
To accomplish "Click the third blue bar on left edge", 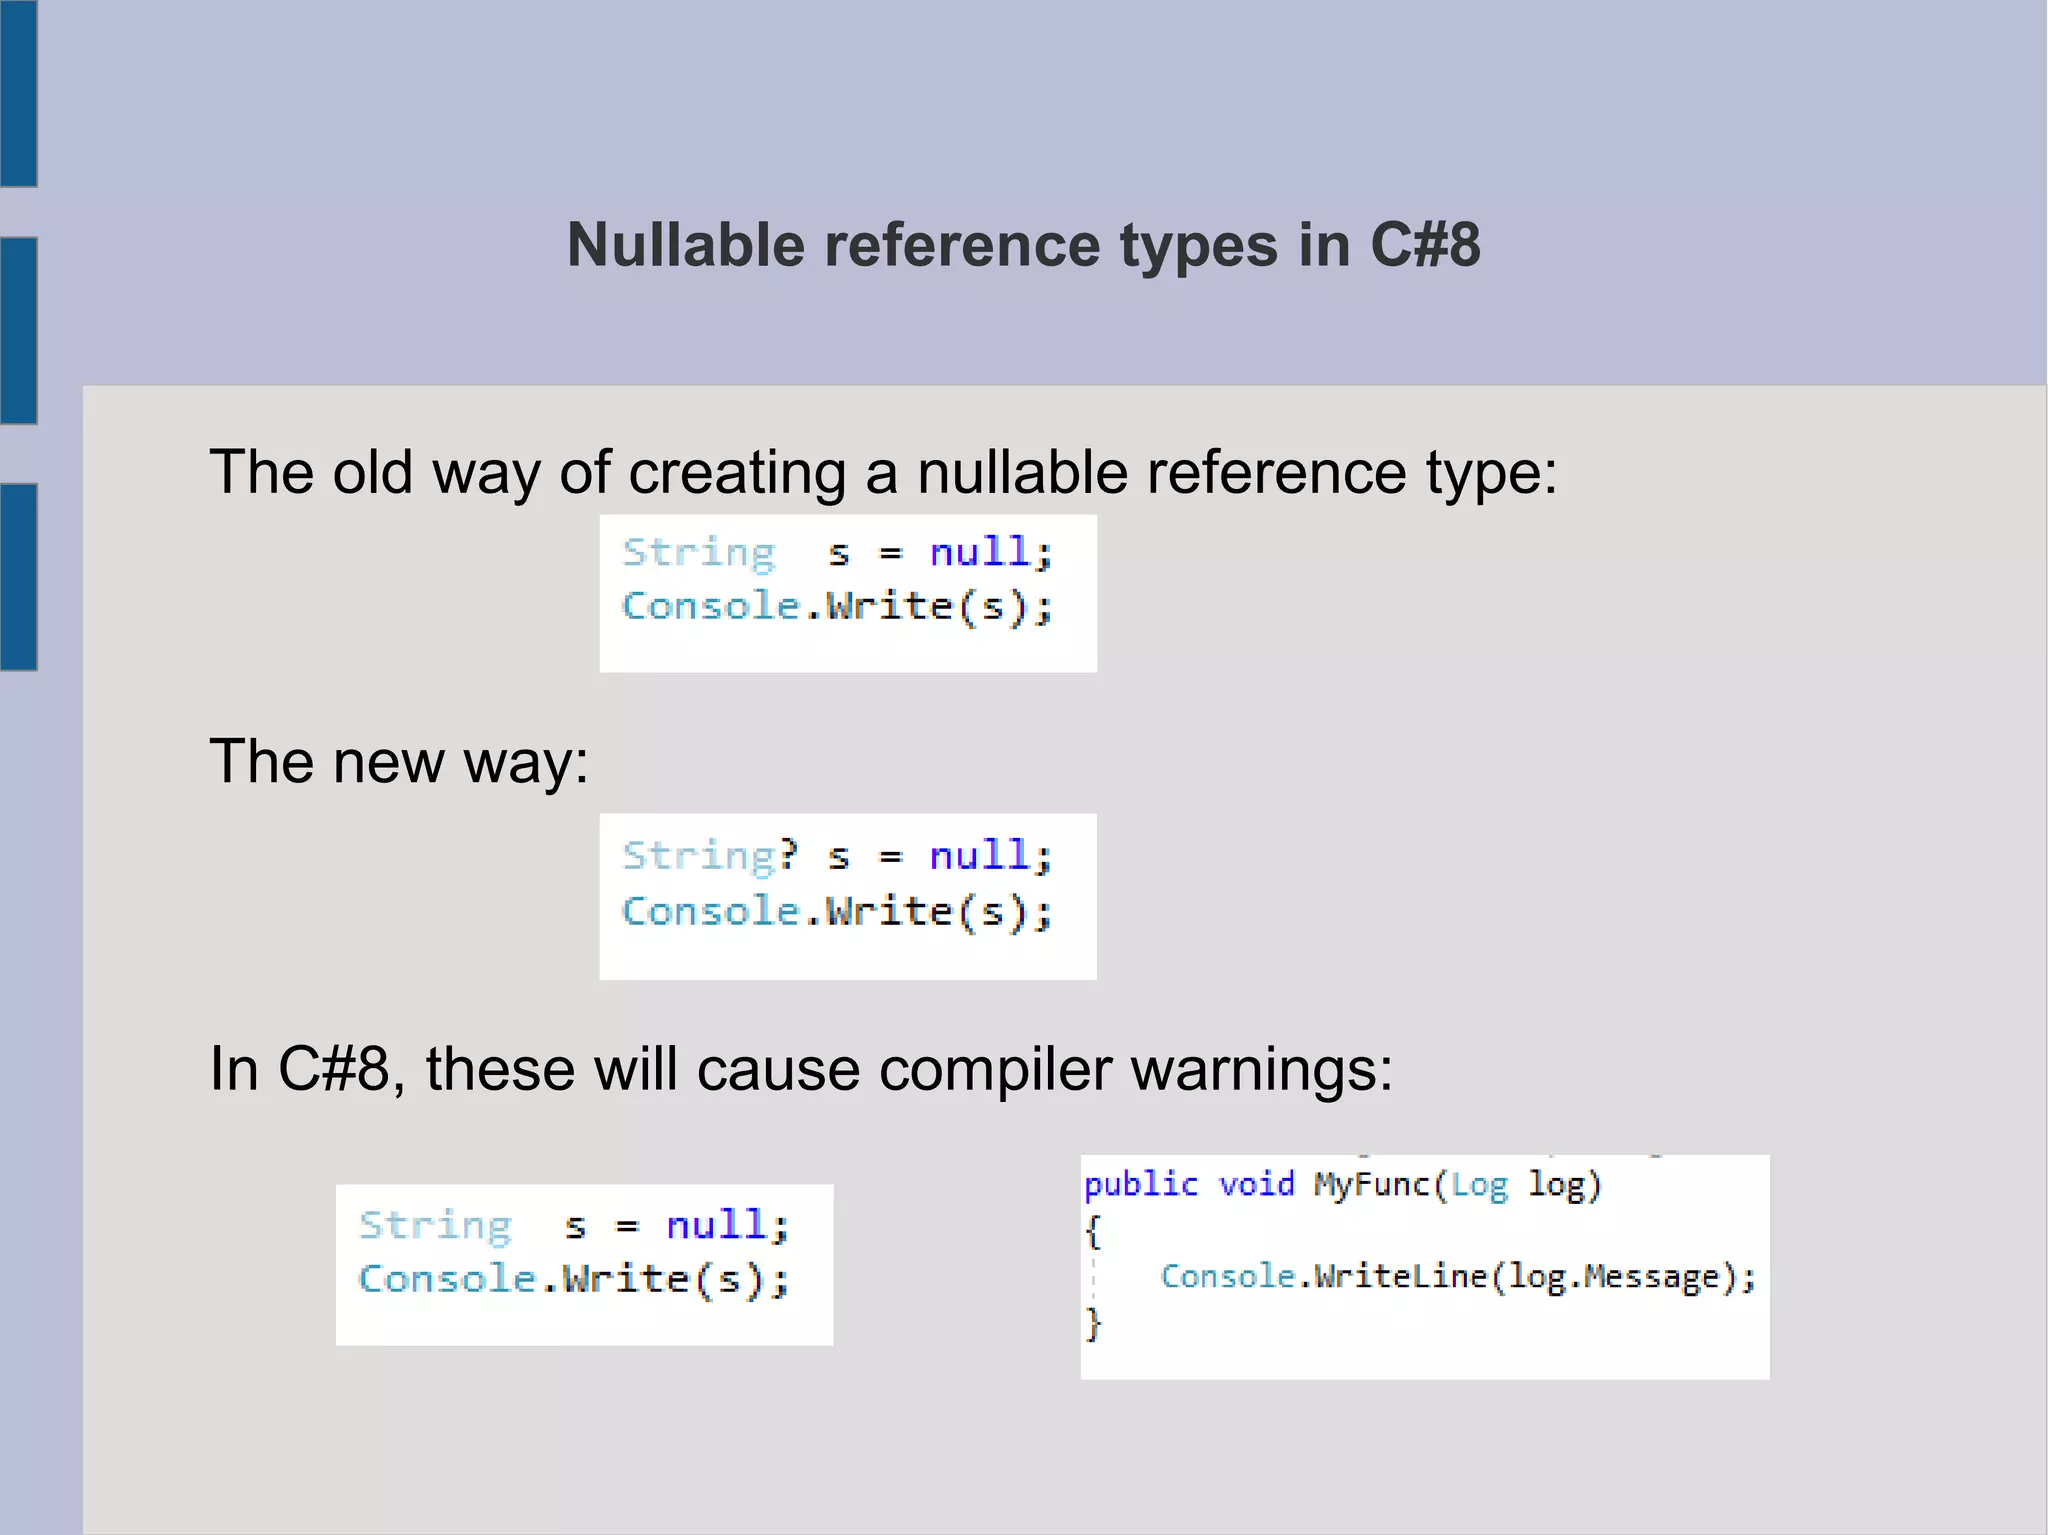I will pyautogui.click(x=18, y=576).
